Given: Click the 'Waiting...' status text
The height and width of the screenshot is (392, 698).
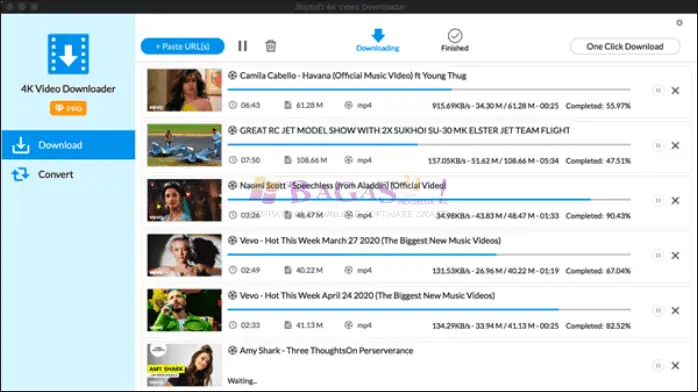Looking at the screenshot, I should tap(242, 381).
